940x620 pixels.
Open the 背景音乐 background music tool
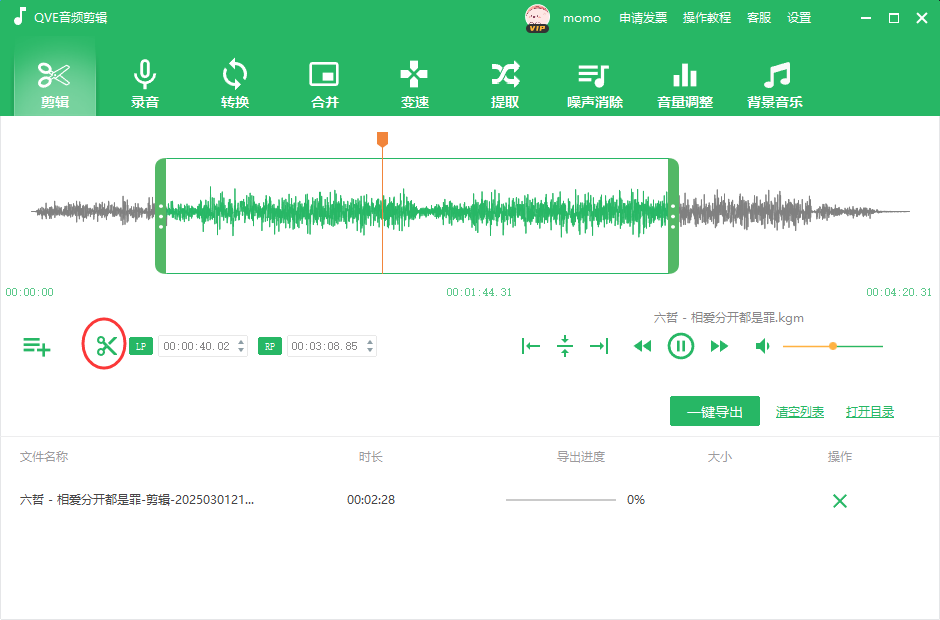click(x=775, y=85)
